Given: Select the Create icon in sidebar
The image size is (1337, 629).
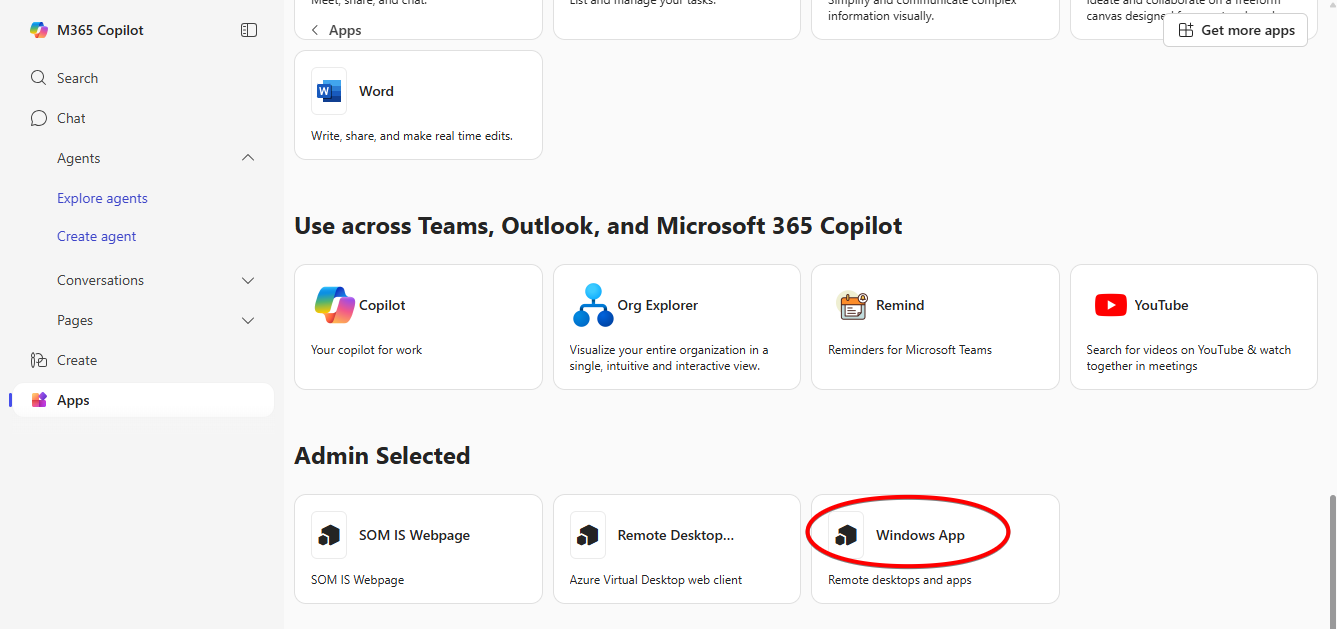Looking at the screenshot, I should point(39,360).
